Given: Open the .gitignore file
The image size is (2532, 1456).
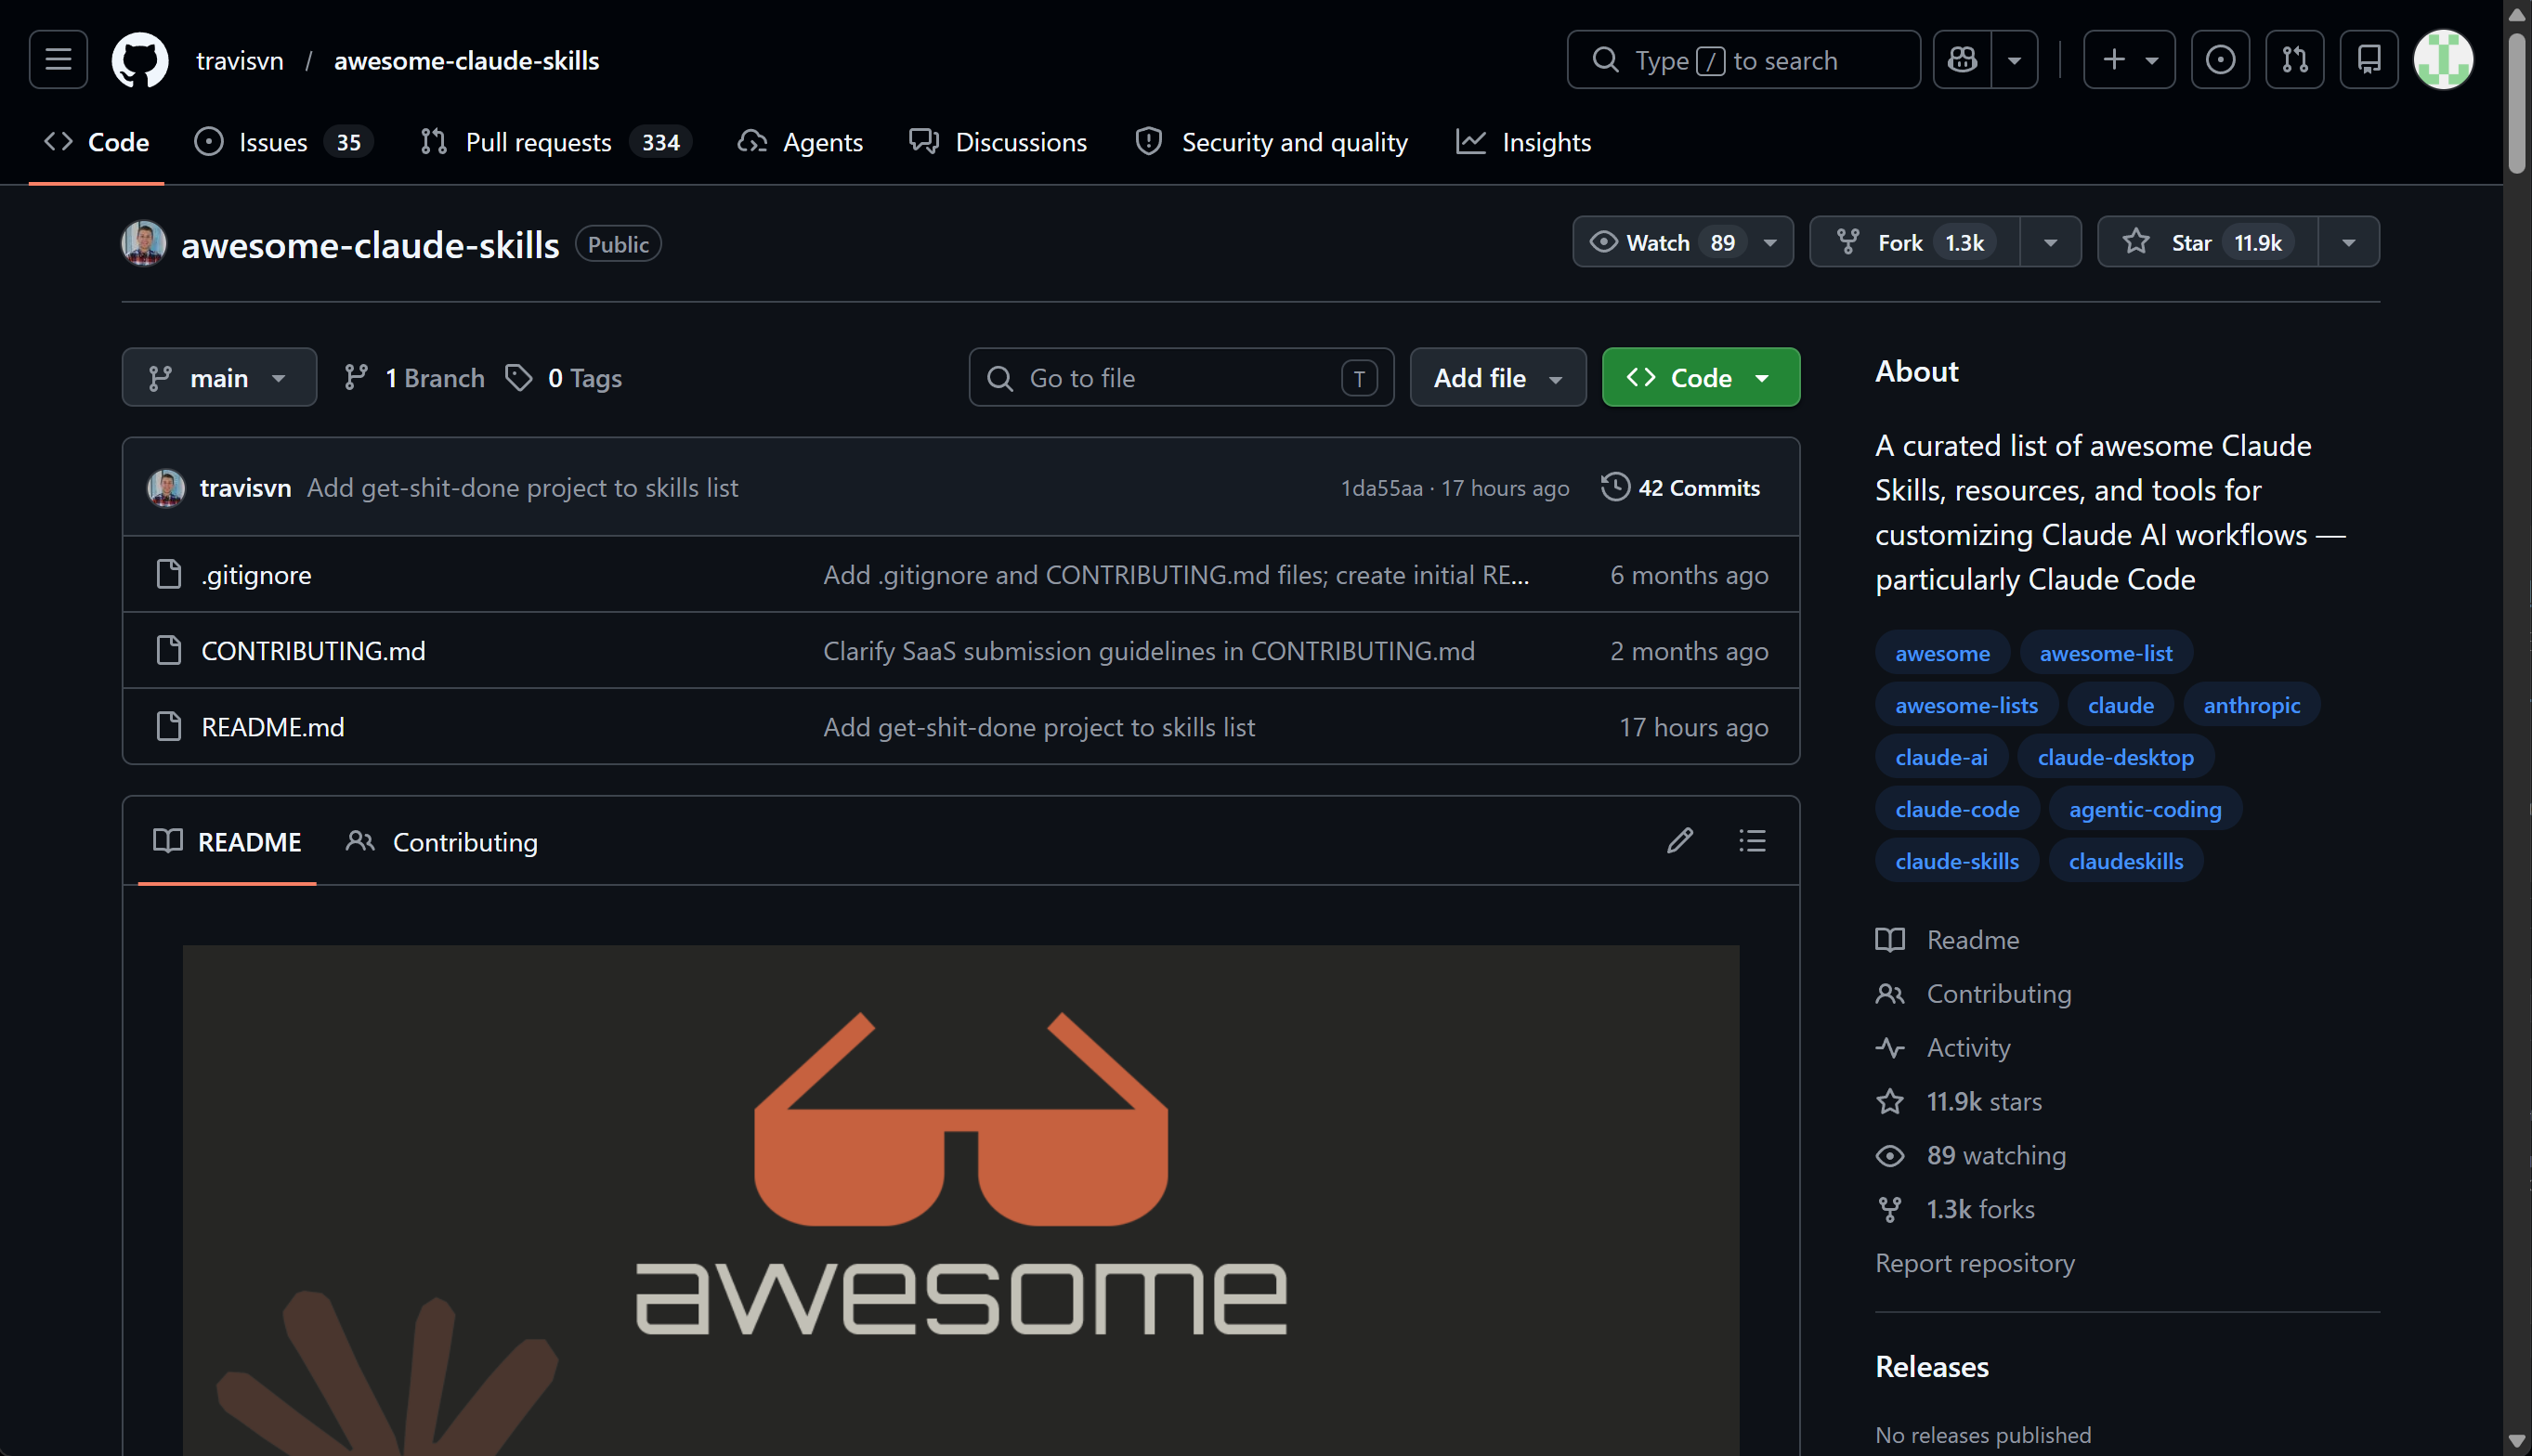Looking at the screenshot, I should point(256,574).
